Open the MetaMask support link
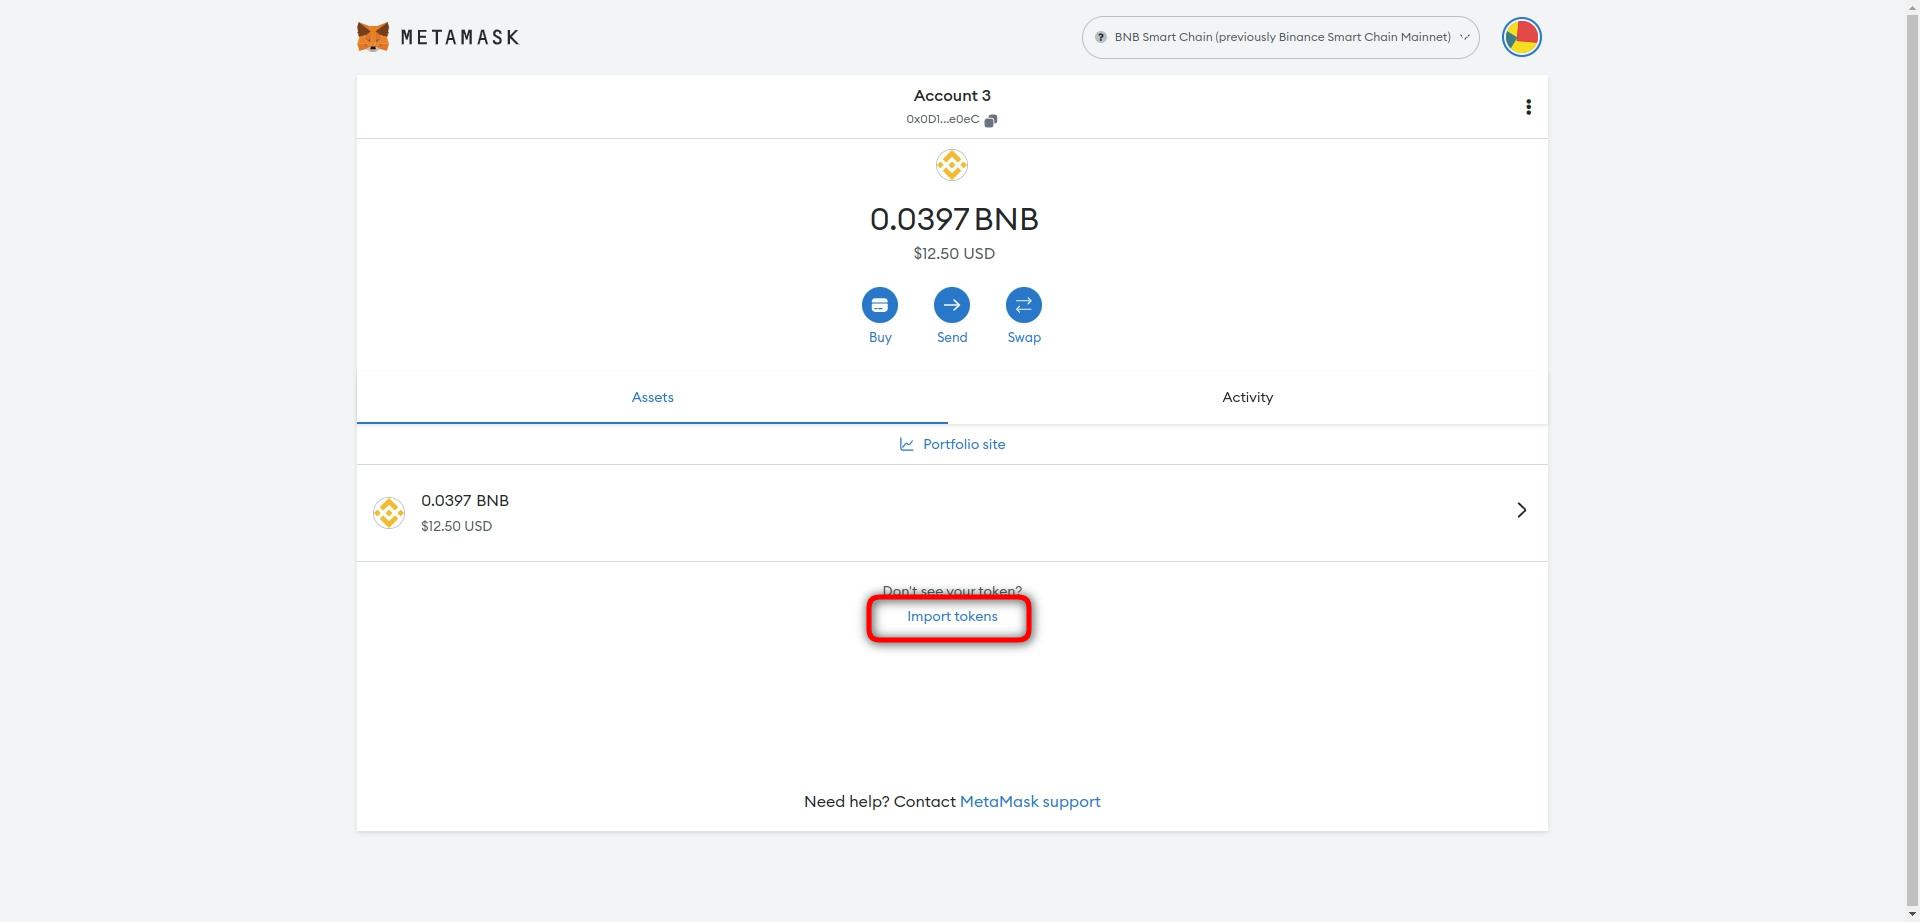Image resolution: width=1920 pixels, height=922 pixels. pos(1030,801)
